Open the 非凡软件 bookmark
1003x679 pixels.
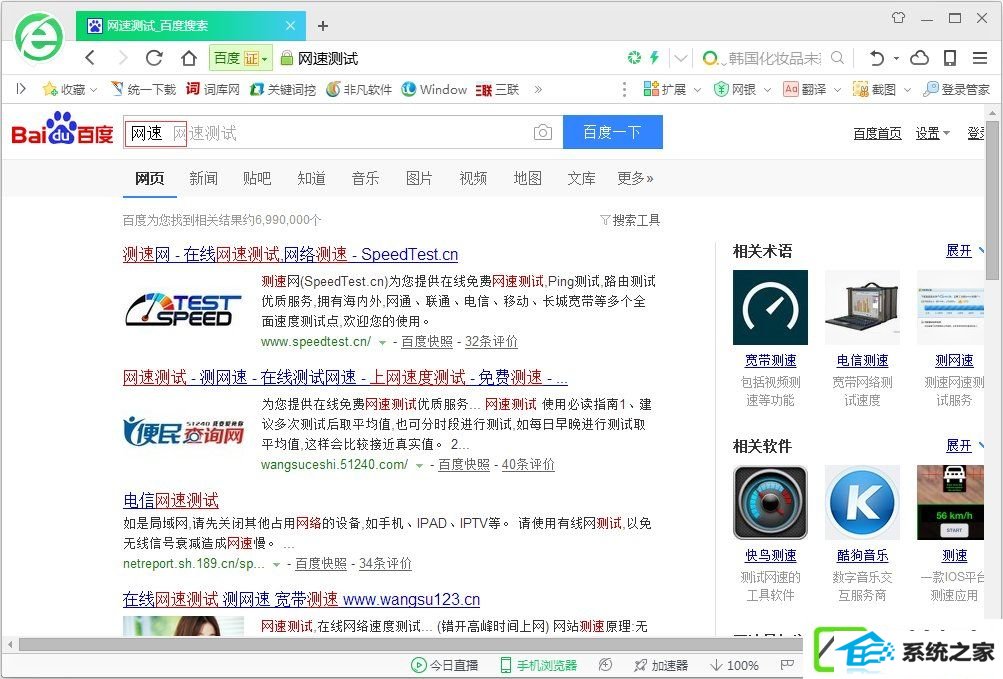point(359,90)
